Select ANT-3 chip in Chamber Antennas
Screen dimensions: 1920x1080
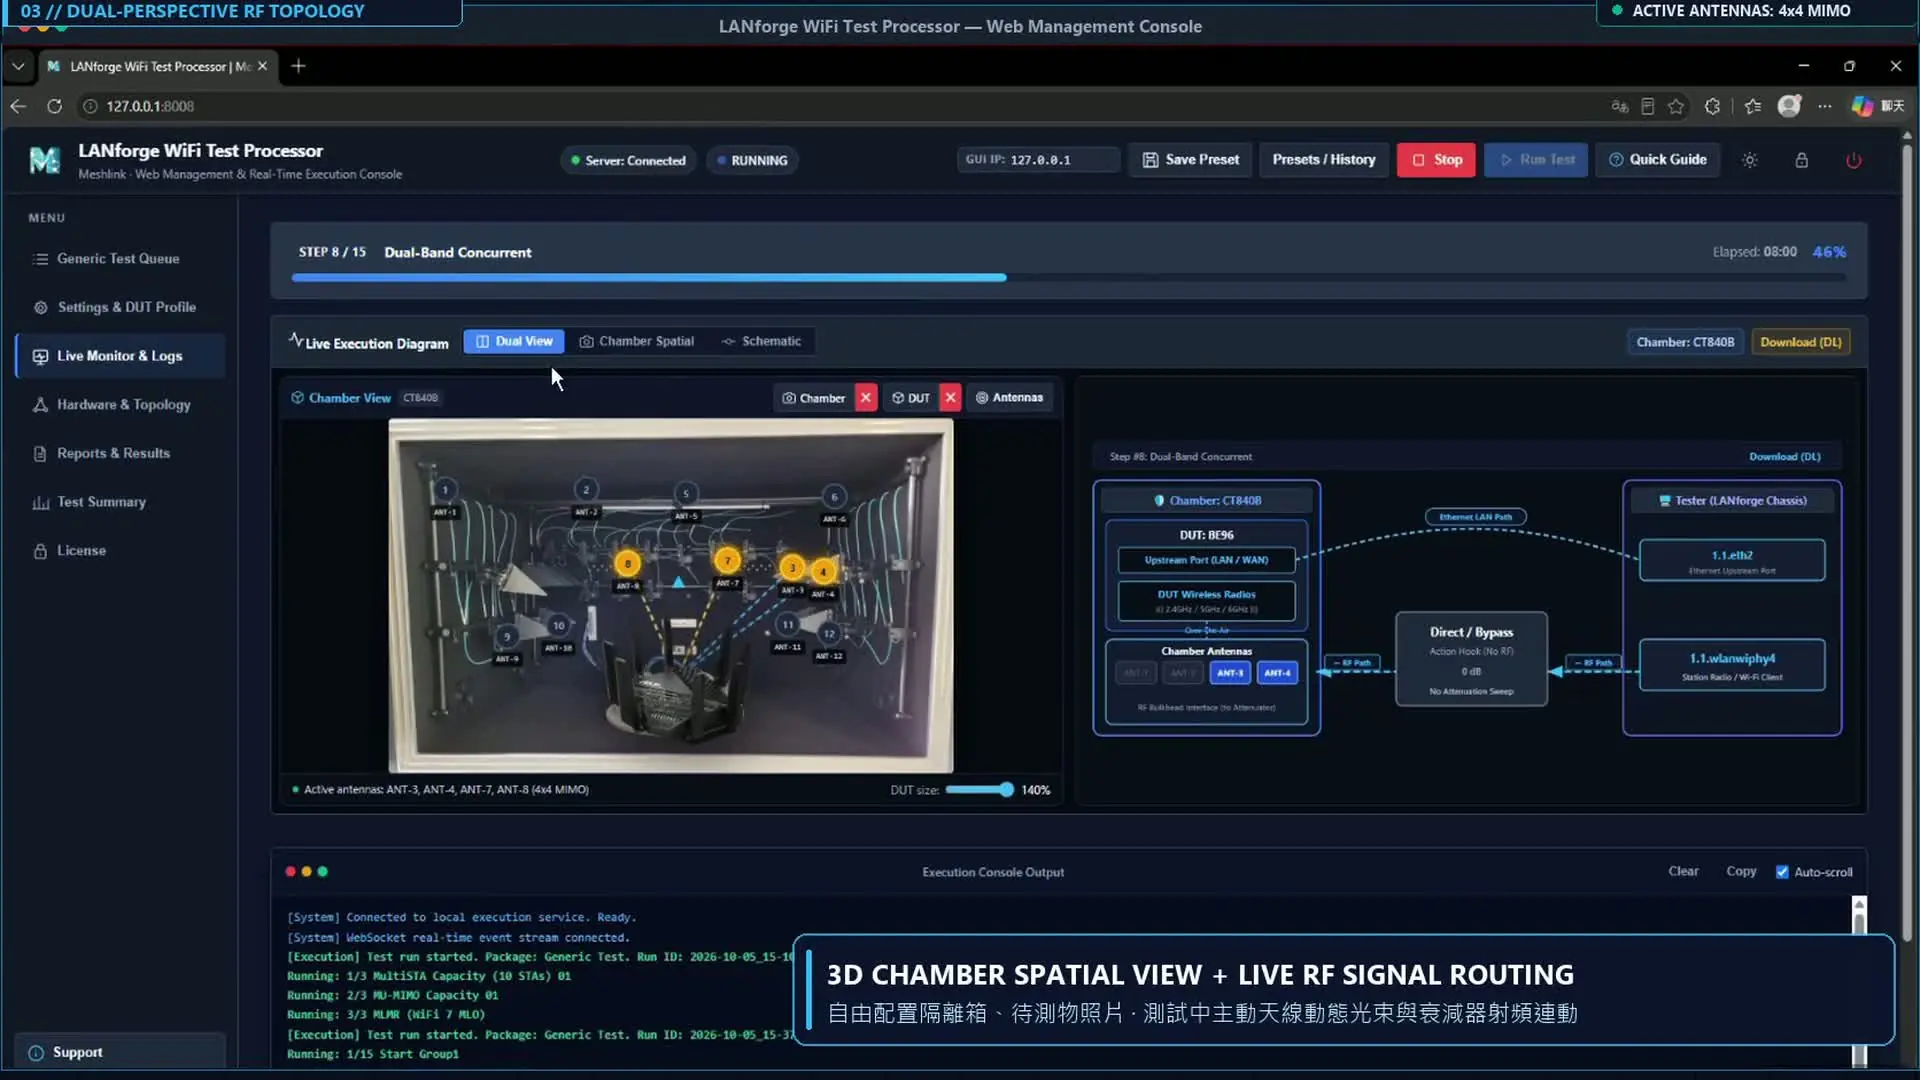(1230, 673)
